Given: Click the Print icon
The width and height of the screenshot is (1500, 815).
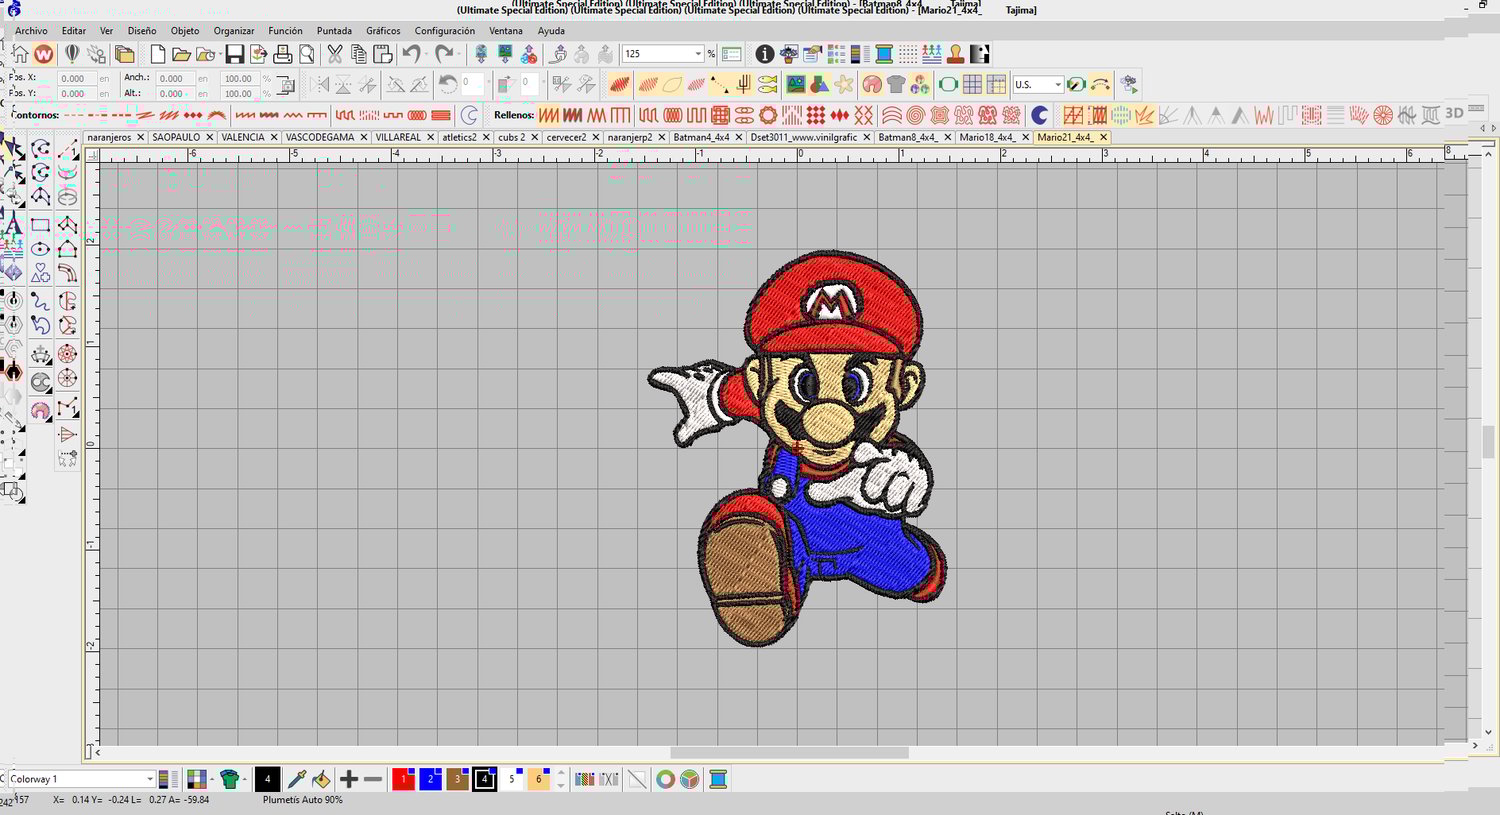Looking at the screenshot, I should (283, 54).
